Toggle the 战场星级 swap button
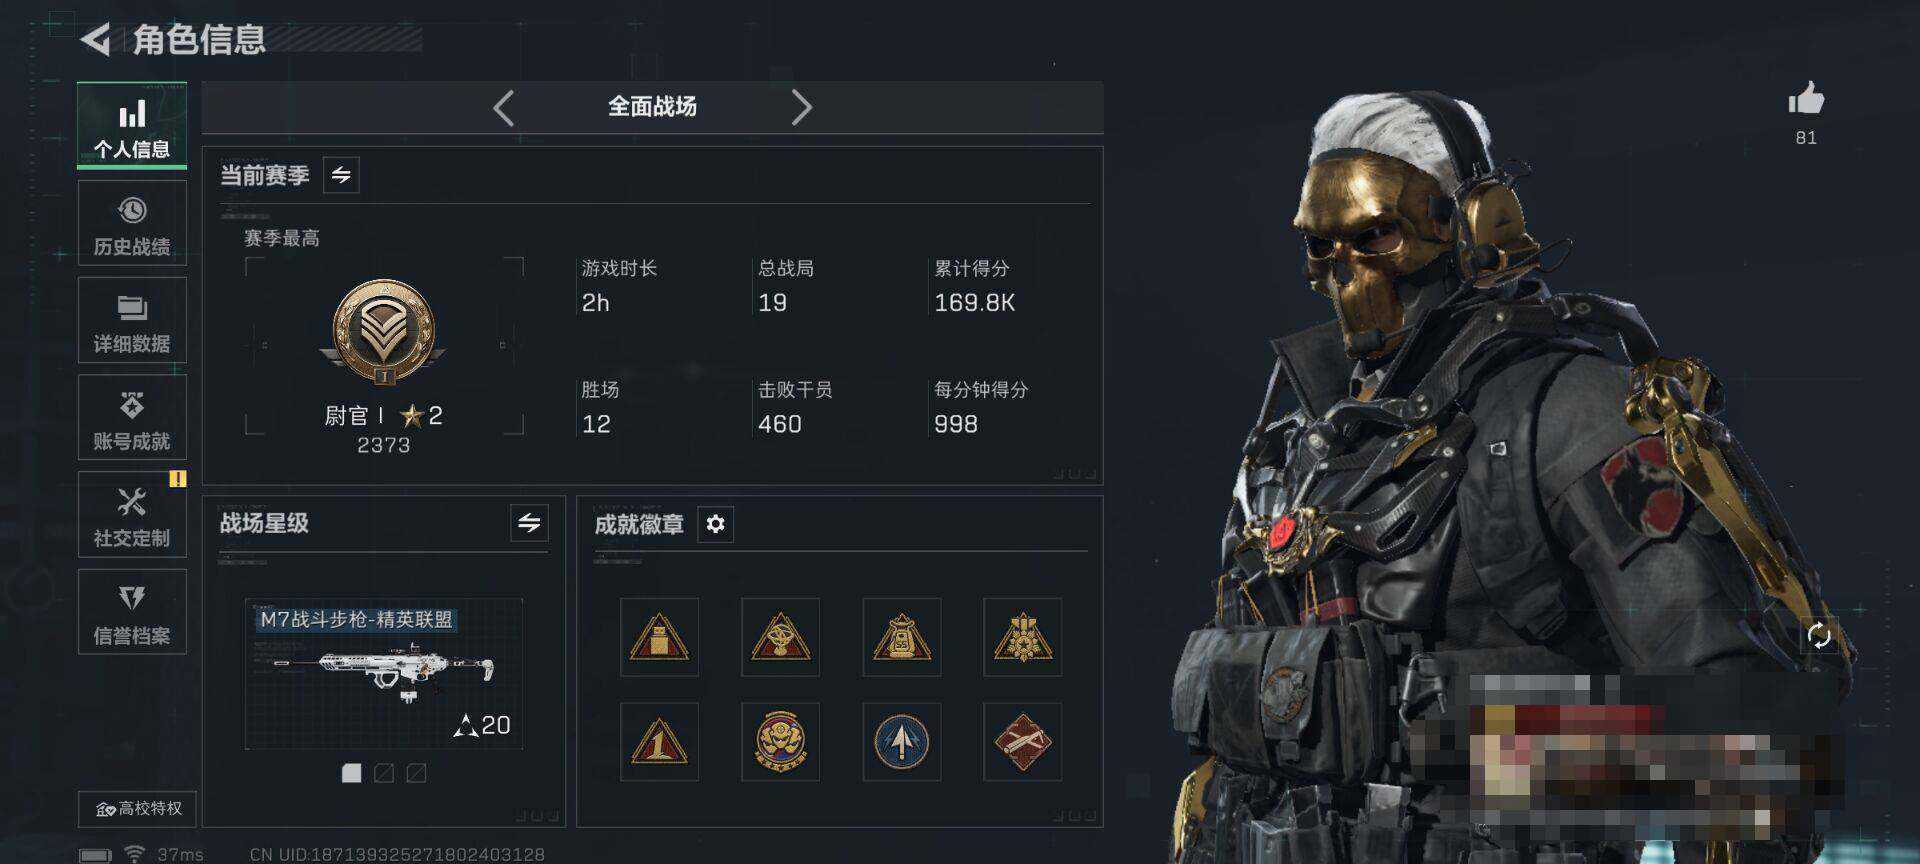Viewport: 1920px width, 864px height. 529,523
